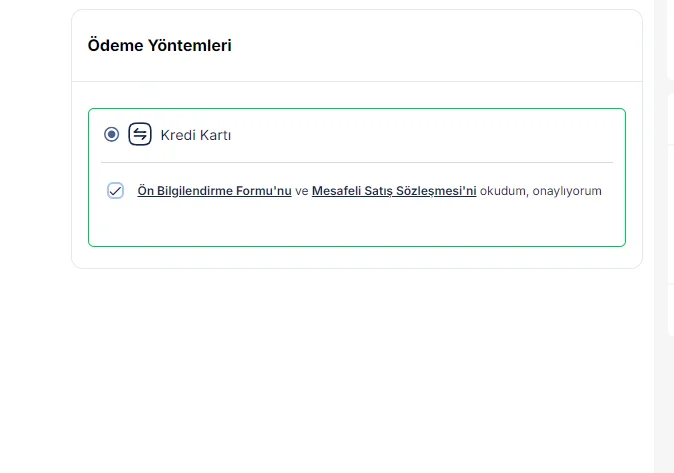
Task: Open the Ön Bilgilendirme Formu'nu link
Action: [214, 190]
